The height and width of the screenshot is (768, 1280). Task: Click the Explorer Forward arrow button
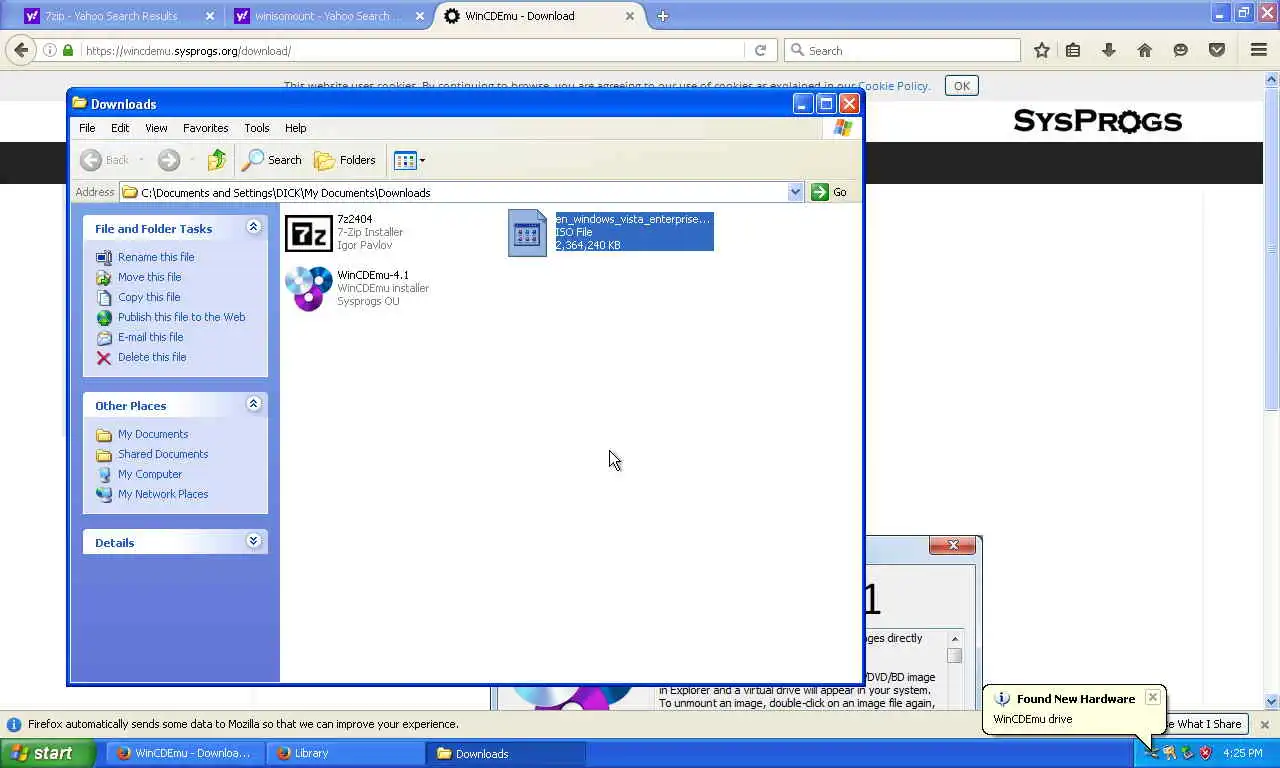[169, 160]
